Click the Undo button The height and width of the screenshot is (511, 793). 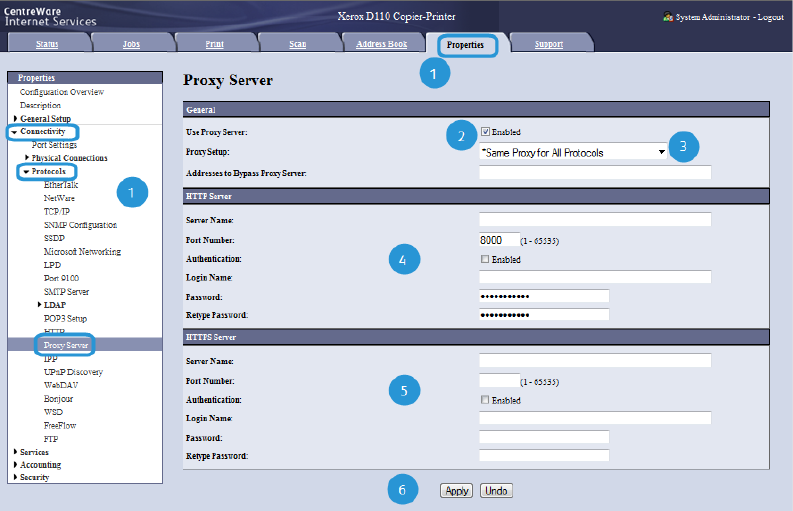coord(496,491)
